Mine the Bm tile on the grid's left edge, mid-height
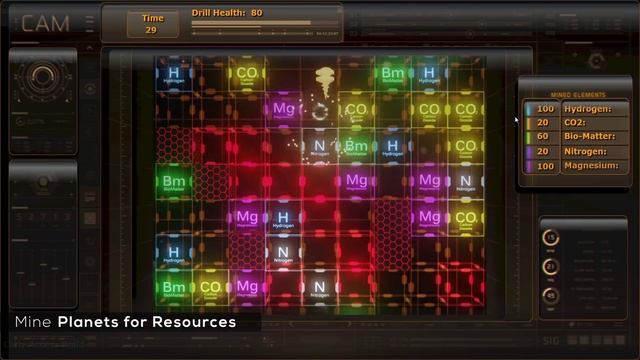This screenshot has height=360, width=640. [x=174, y=182]
